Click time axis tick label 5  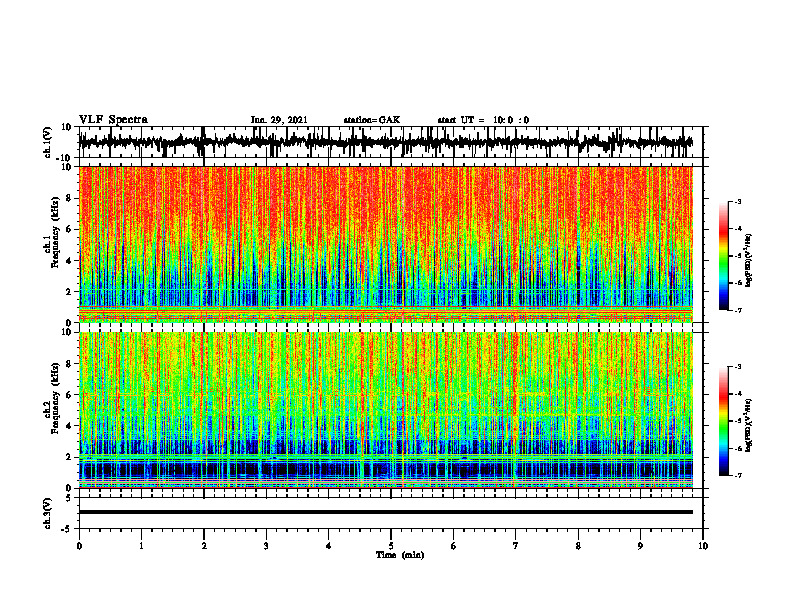pyautogui.click(x=391, y=546)
